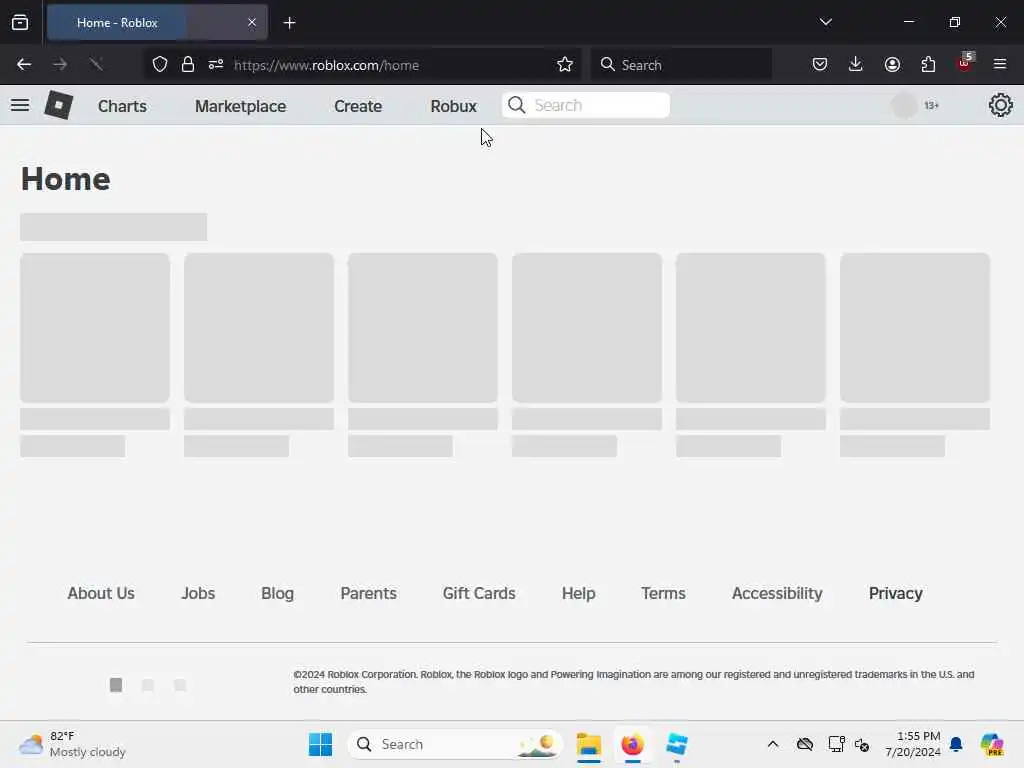This screenshot has height=768, width=1024.
Task: Expand the list all tabs chevron
Action: [x=825, y=22]
